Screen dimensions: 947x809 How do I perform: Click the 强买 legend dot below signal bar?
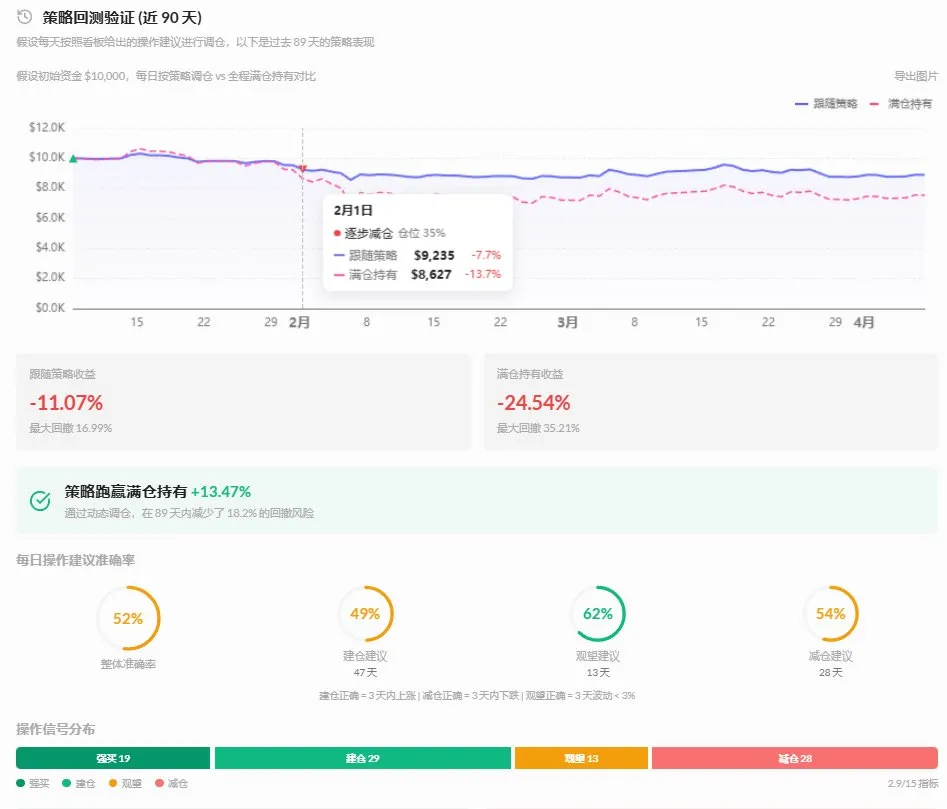22,784
